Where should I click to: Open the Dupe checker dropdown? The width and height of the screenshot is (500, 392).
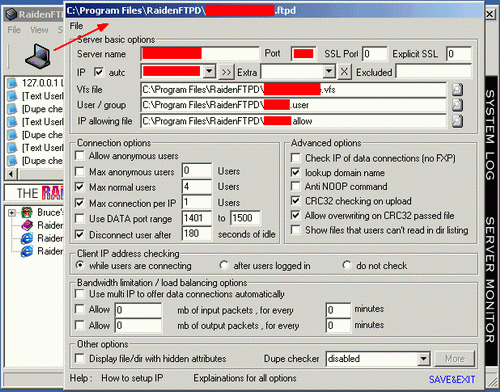tap(423, 359)
